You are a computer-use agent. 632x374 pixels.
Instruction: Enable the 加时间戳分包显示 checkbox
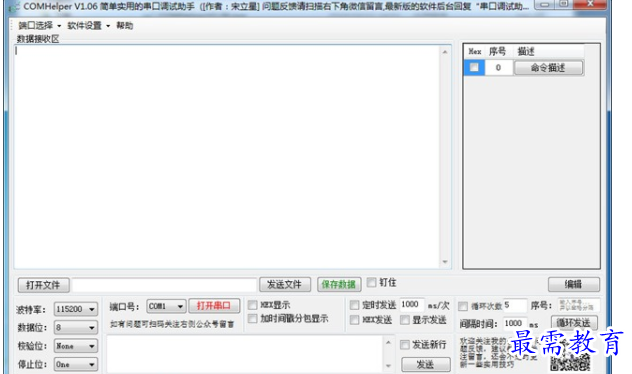(x=253, y=319)
